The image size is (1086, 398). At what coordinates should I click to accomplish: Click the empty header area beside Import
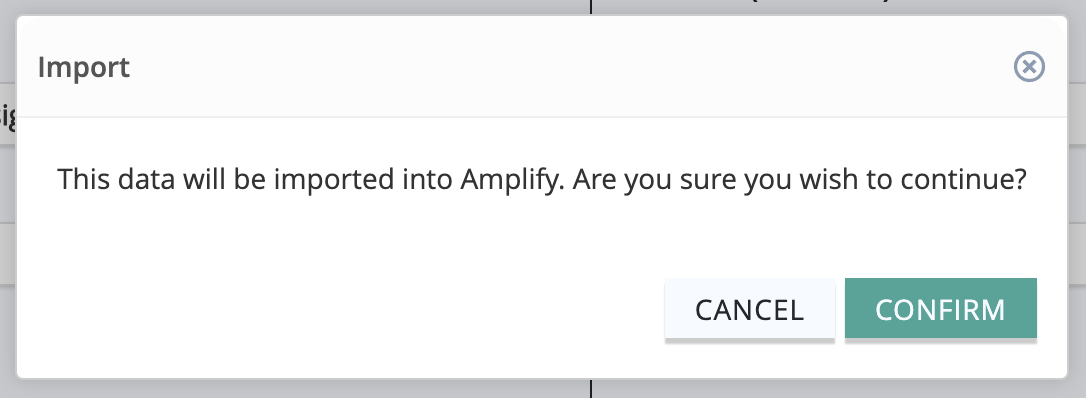[x=568, y=67]
